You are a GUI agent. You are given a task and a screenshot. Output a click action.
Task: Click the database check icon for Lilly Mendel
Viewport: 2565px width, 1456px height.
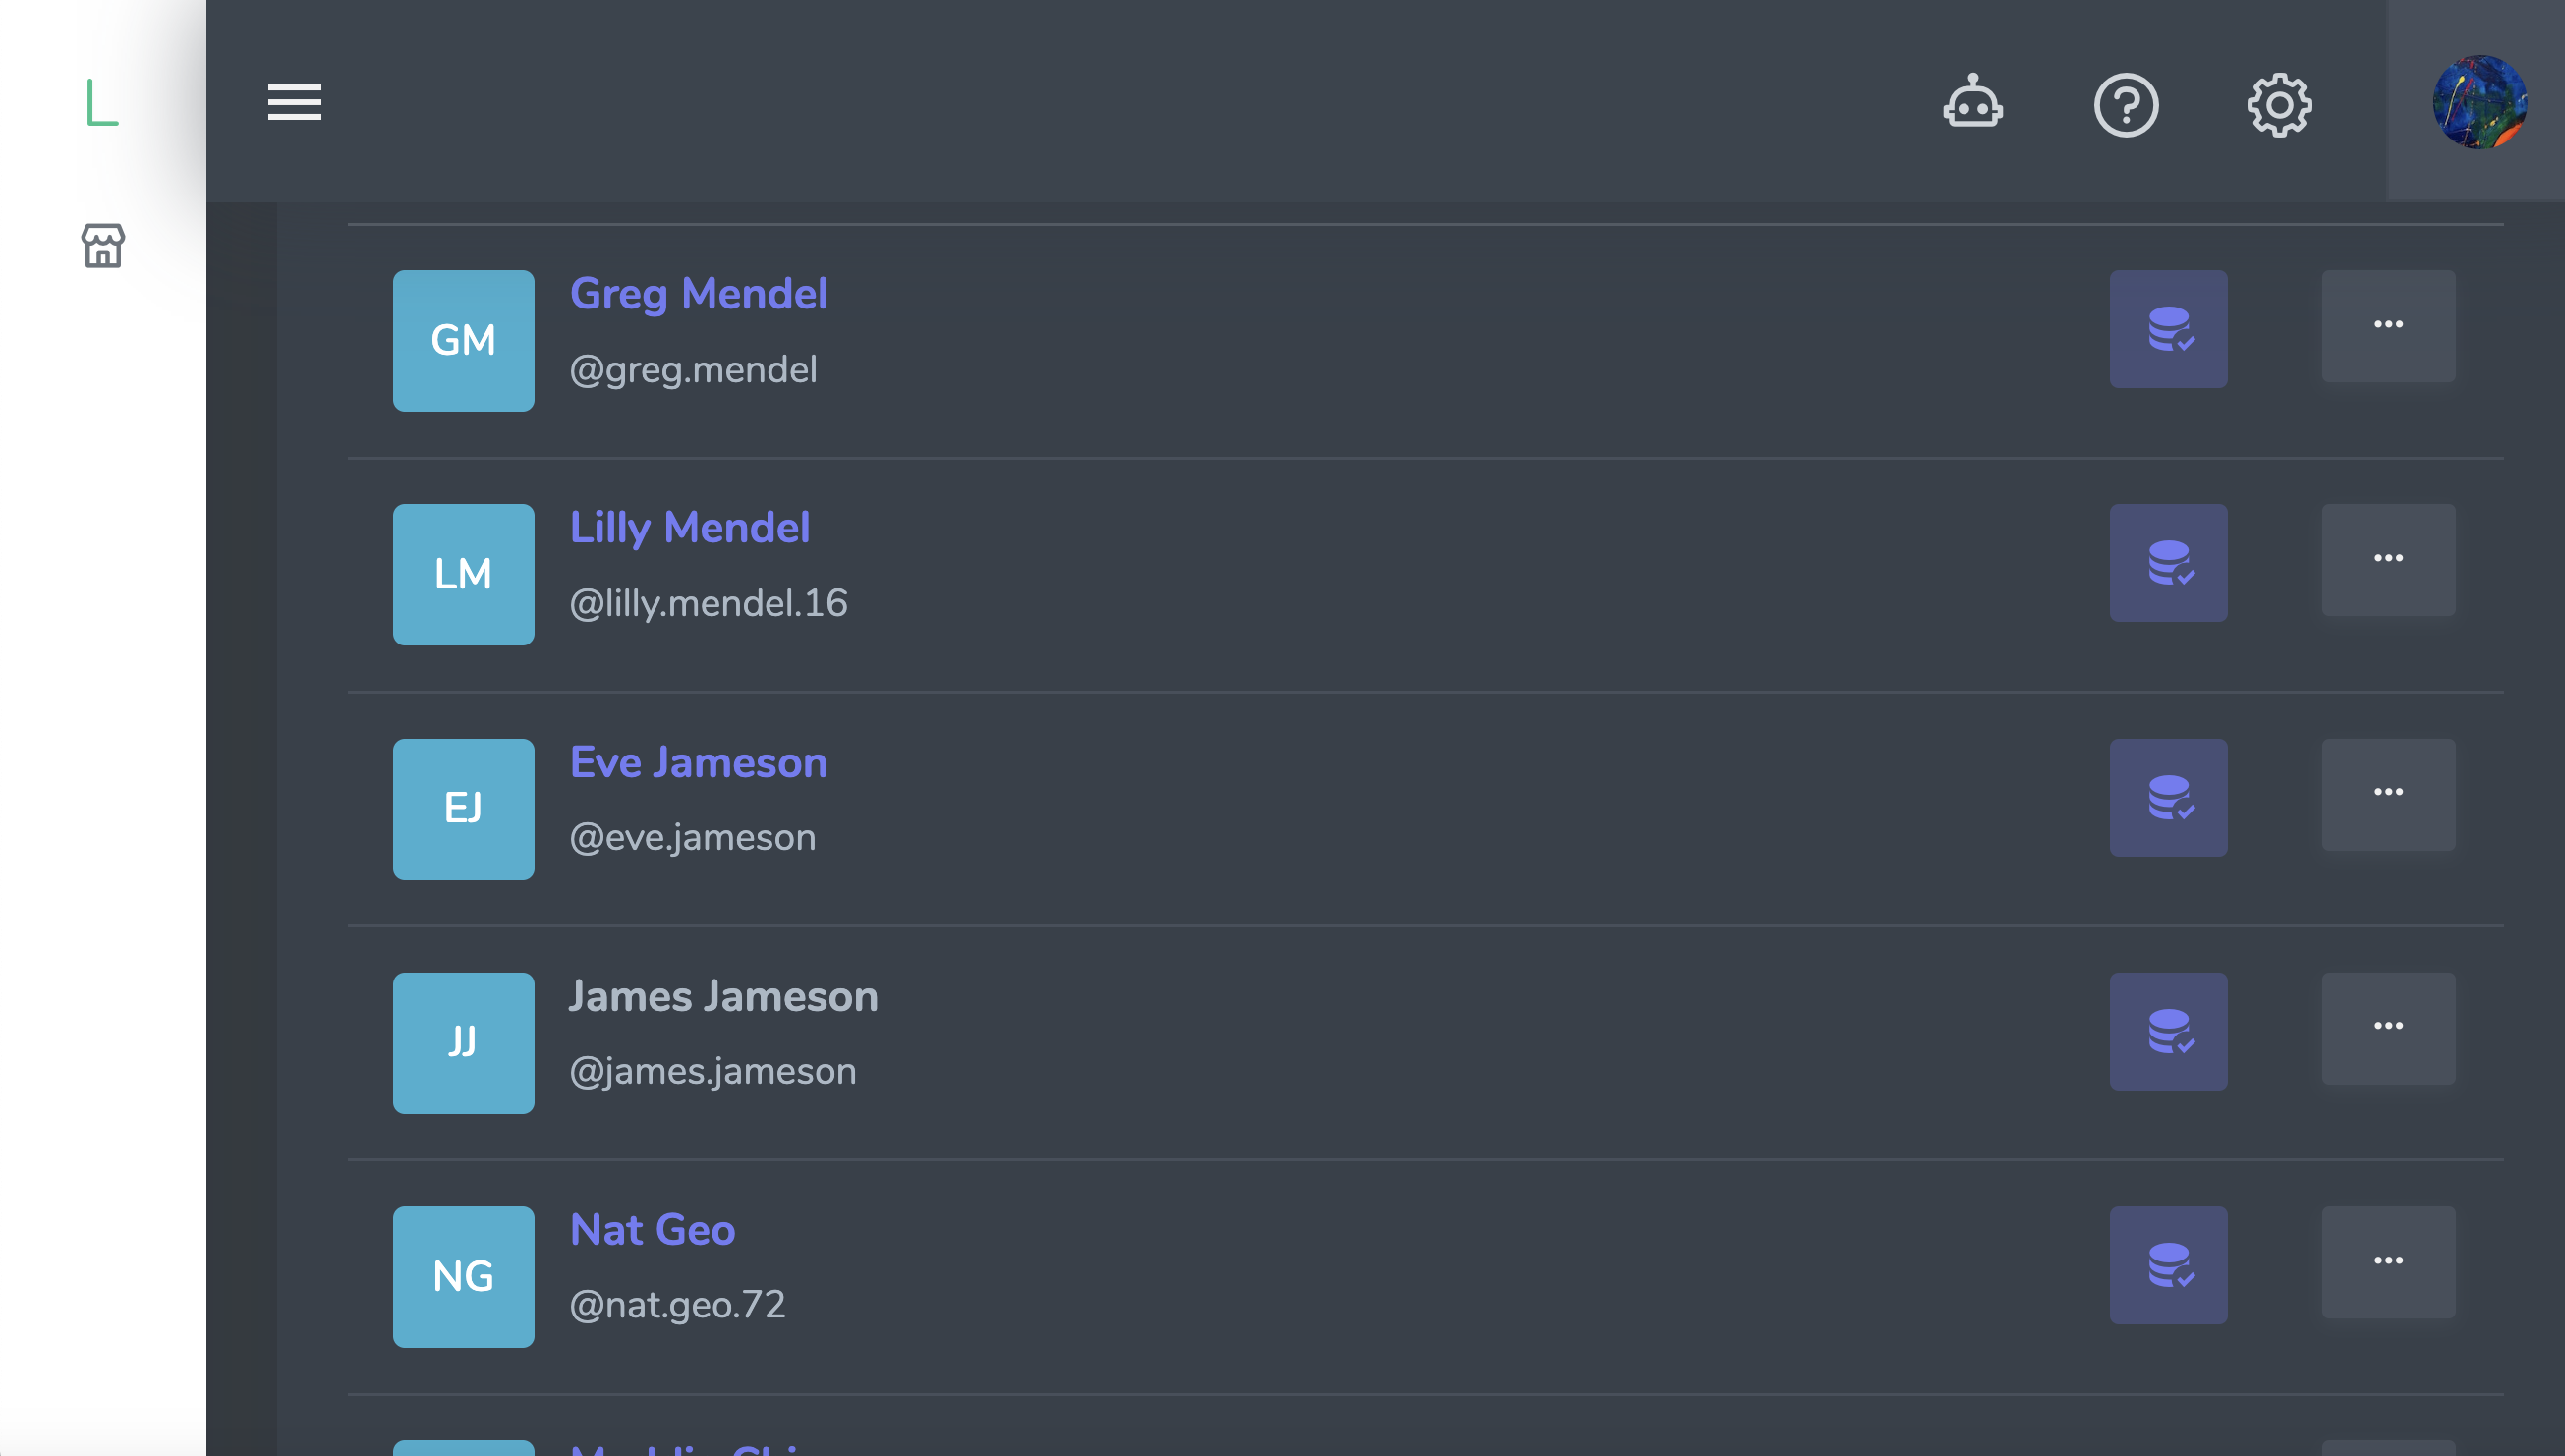pos(2168,563)
